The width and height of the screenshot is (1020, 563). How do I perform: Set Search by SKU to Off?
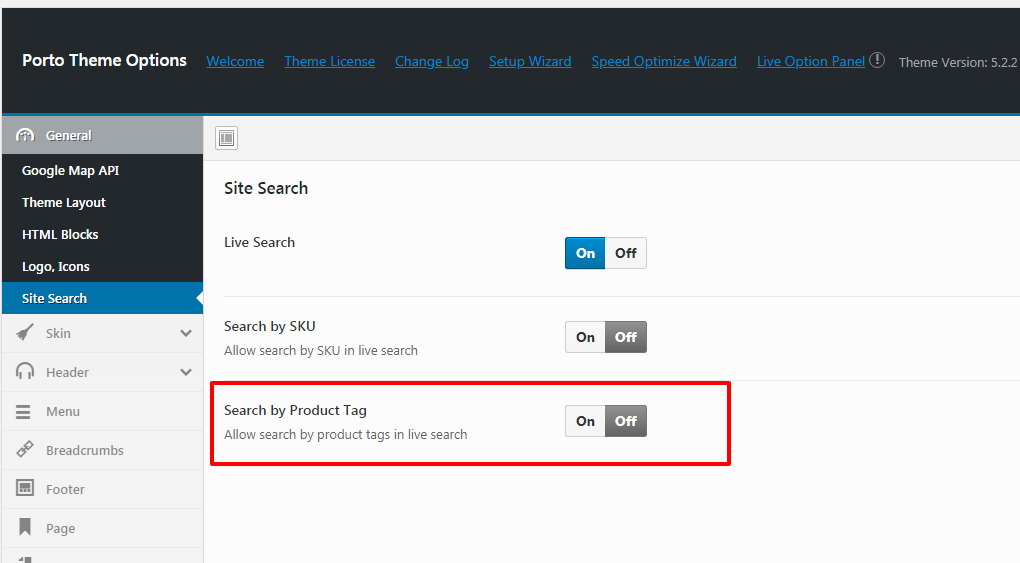[626, 337]
